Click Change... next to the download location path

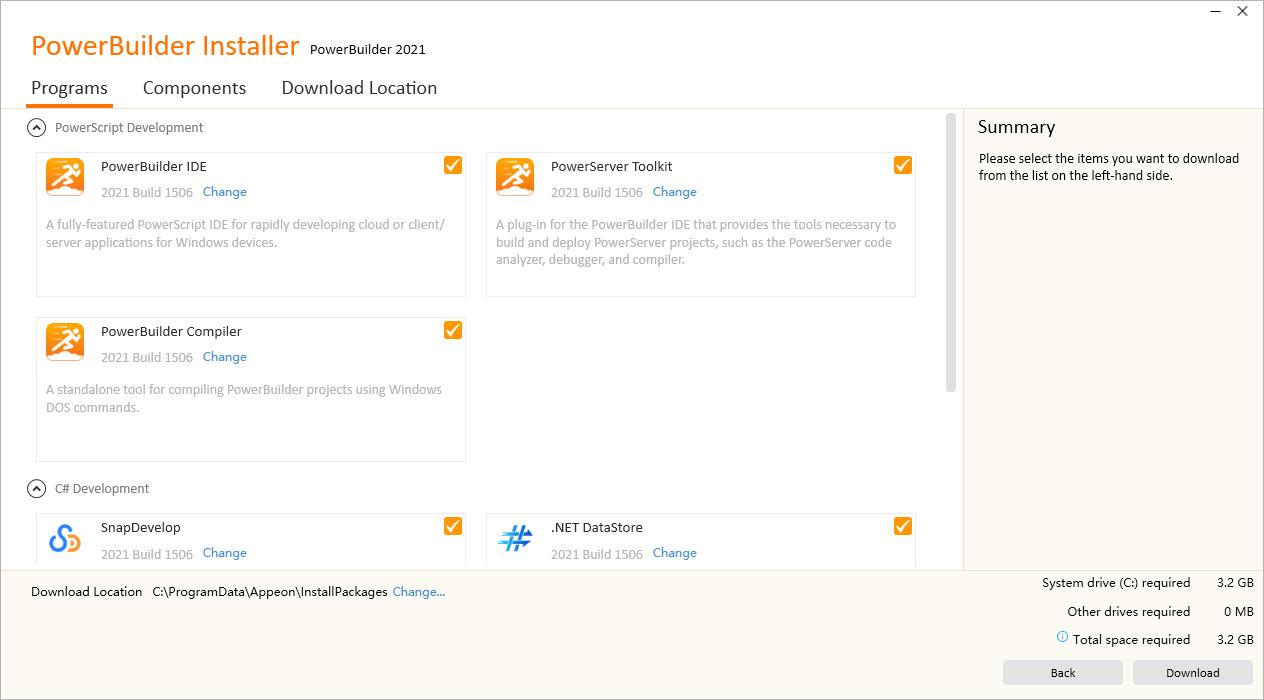419,592
